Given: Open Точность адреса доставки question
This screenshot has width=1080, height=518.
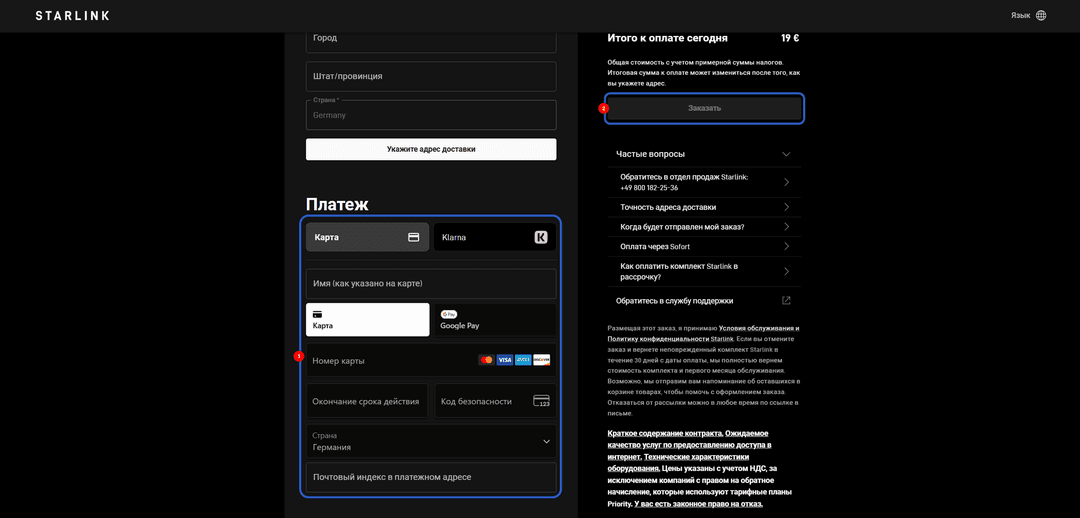Looking at the screenshot, I should click(704, 207).
